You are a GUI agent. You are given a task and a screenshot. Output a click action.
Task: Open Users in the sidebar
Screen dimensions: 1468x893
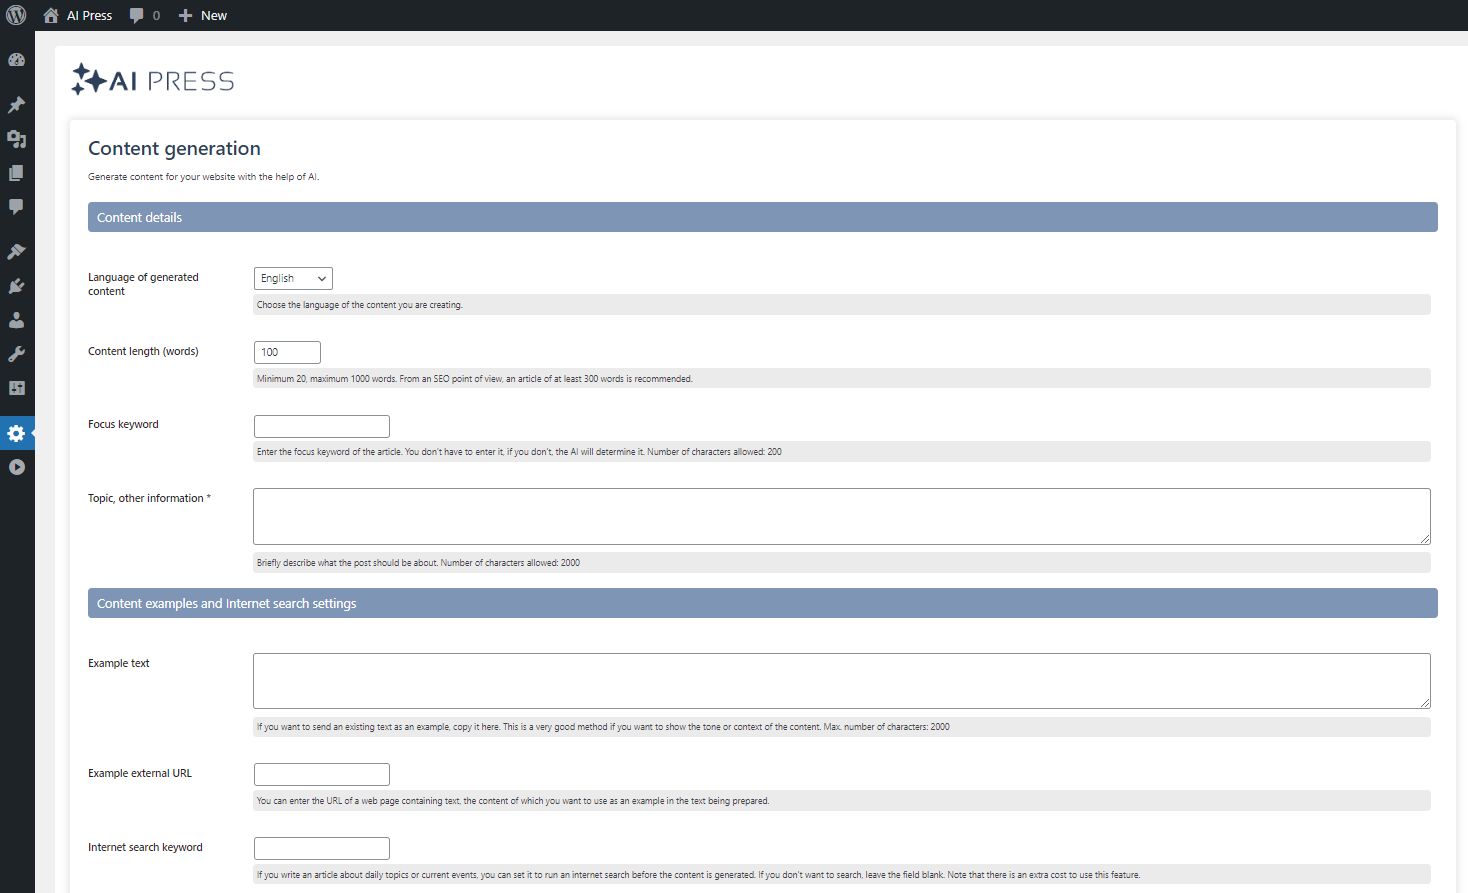pyautogui.click(x=16, y=320)
